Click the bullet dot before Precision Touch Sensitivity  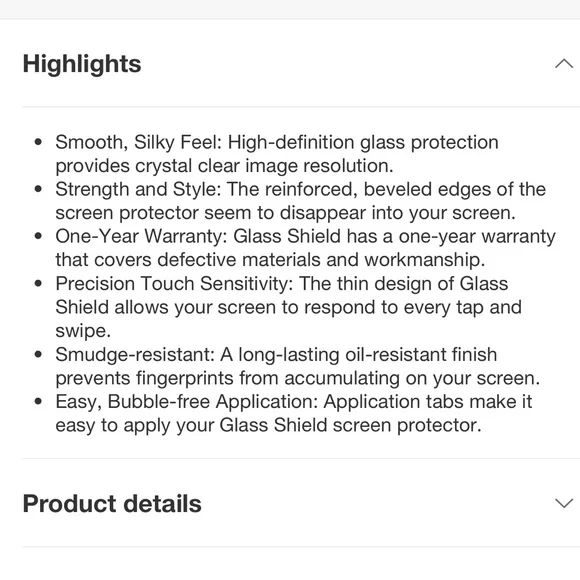(38, 283)
